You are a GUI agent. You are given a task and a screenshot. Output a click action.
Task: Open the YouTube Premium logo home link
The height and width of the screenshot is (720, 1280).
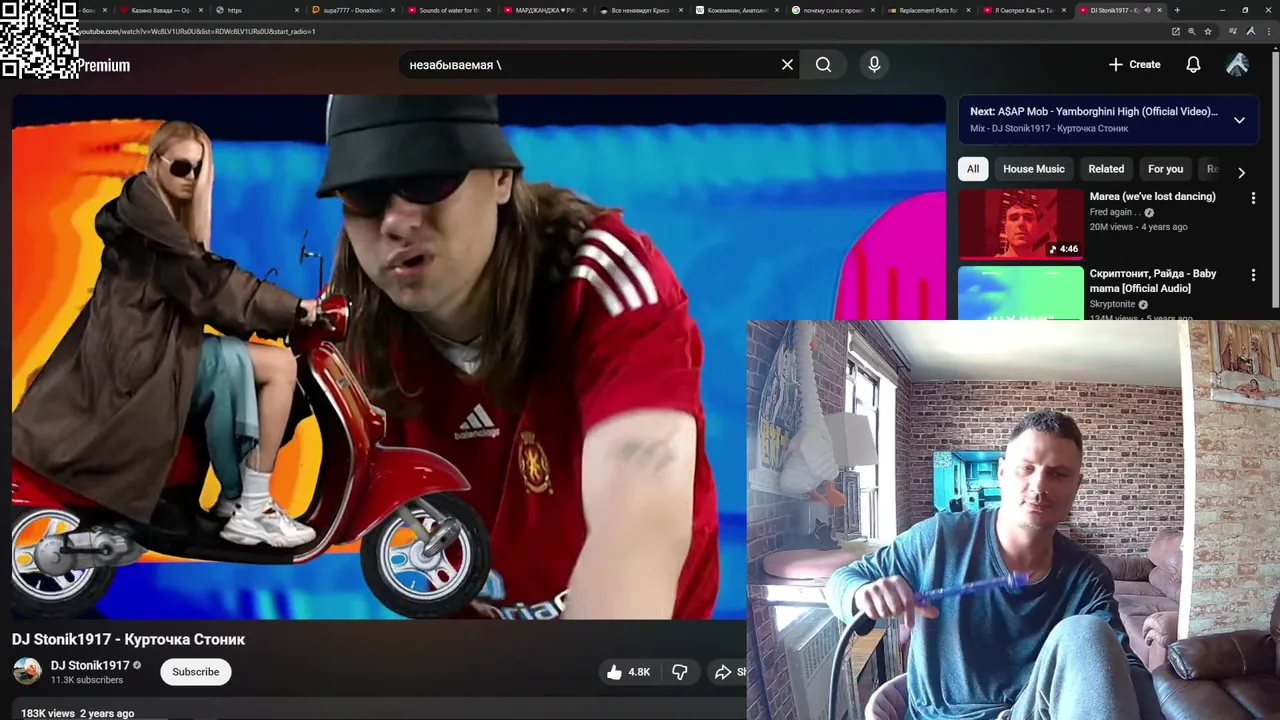[x=103, y=66]
